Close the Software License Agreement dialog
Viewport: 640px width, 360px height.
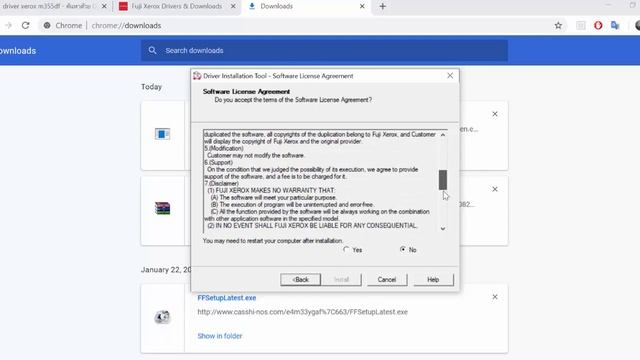coord(450,76)
